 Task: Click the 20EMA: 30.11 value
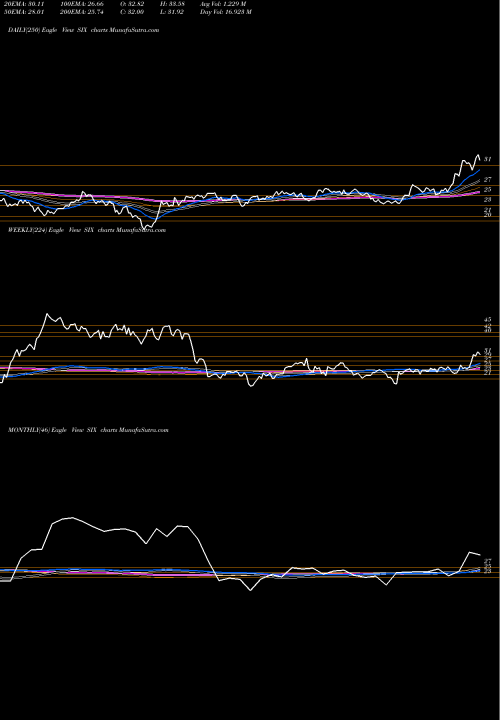click(x=22, y=4)
